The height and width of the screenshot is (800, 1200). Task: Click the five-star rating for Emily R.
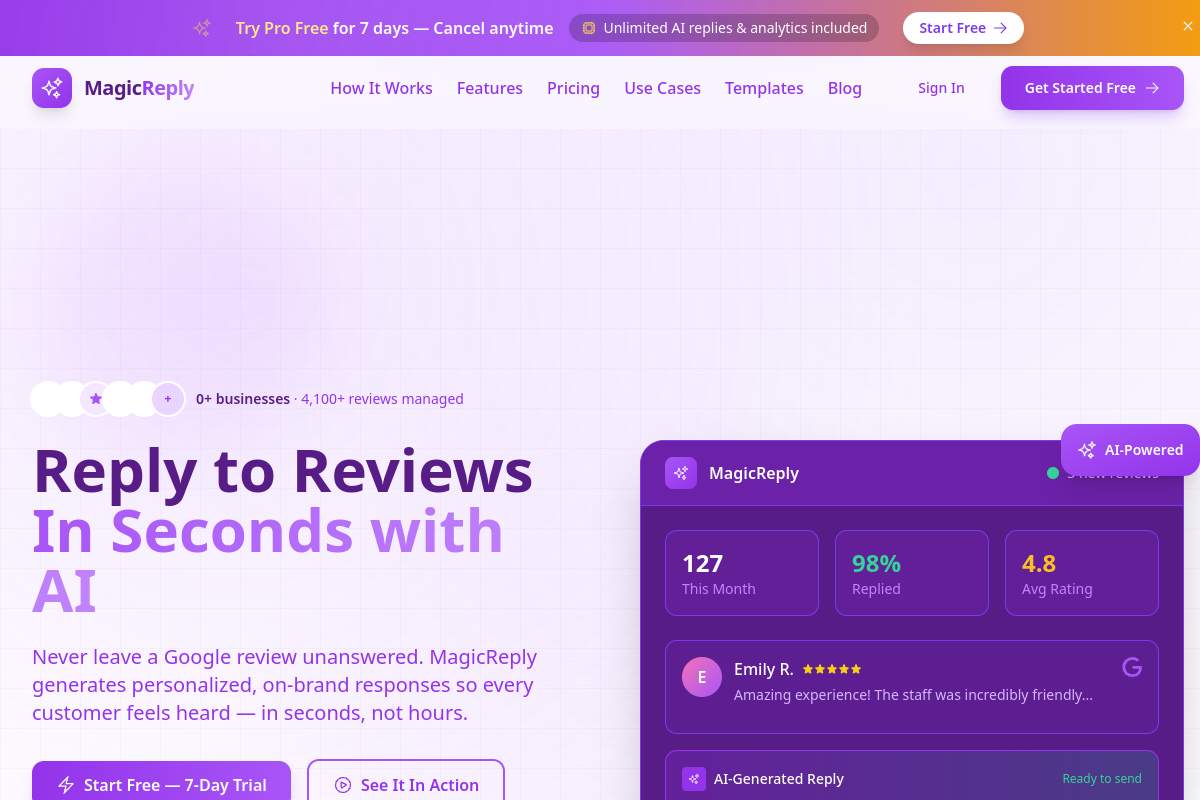click(x=832, y=669)
